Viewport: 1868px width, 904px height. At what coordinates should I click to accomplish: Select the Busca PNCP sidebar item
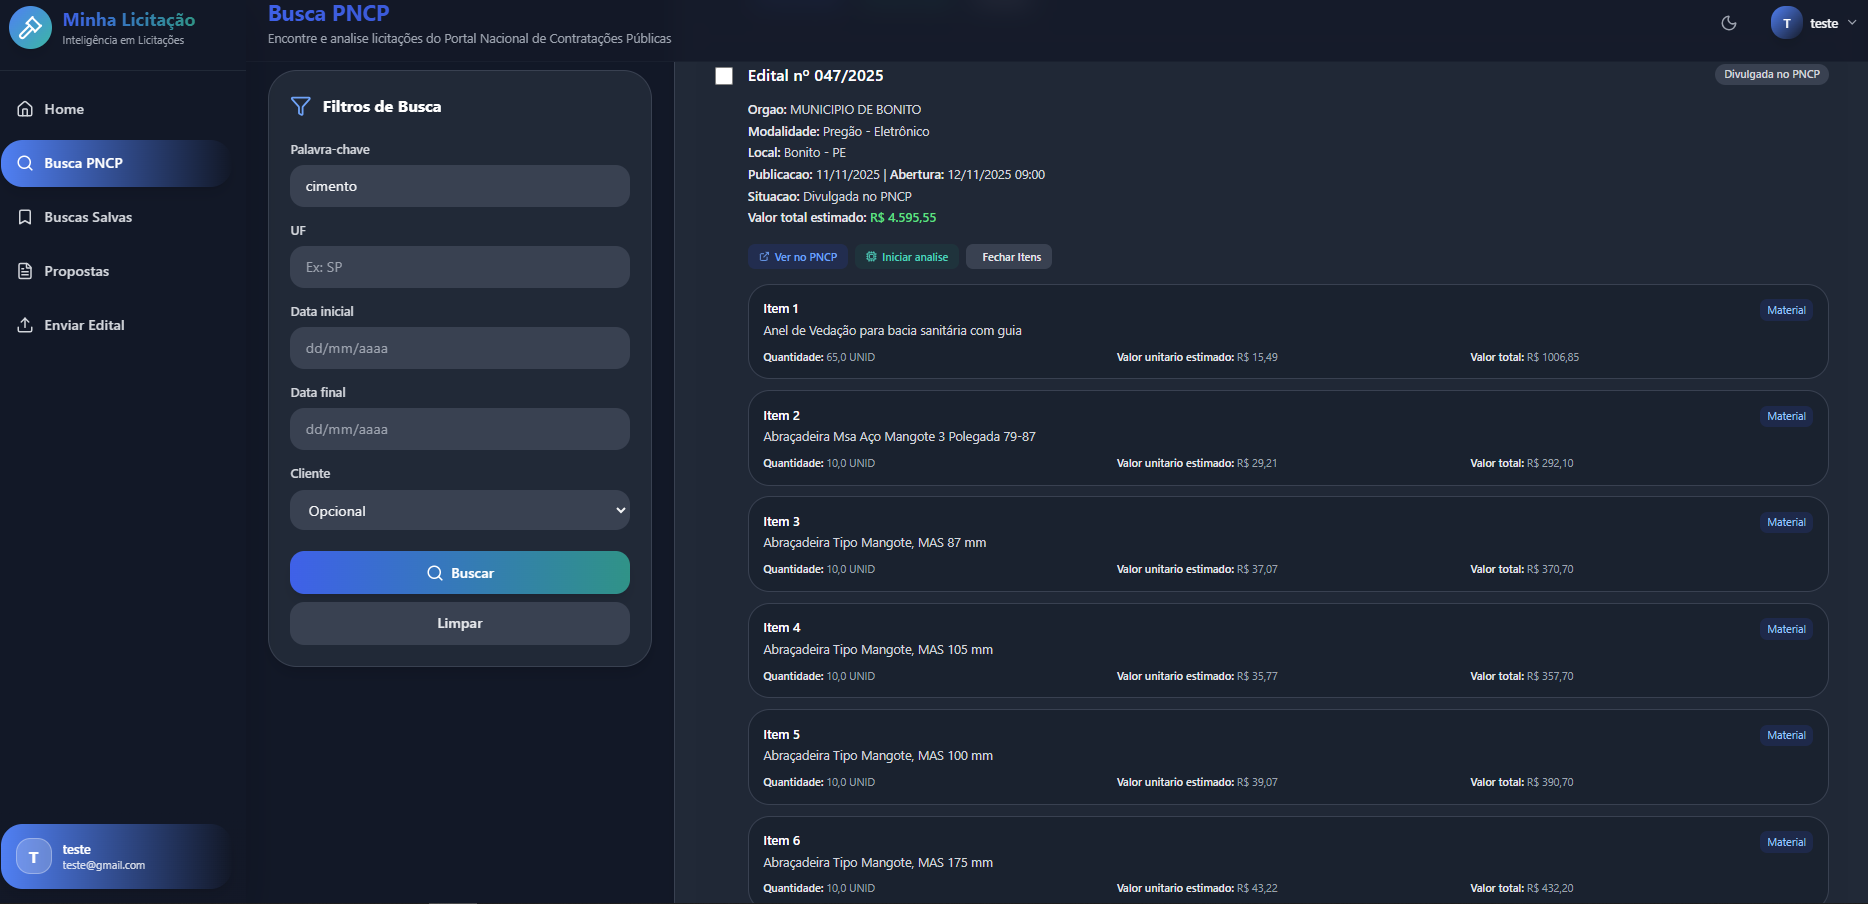pos(83,163)
